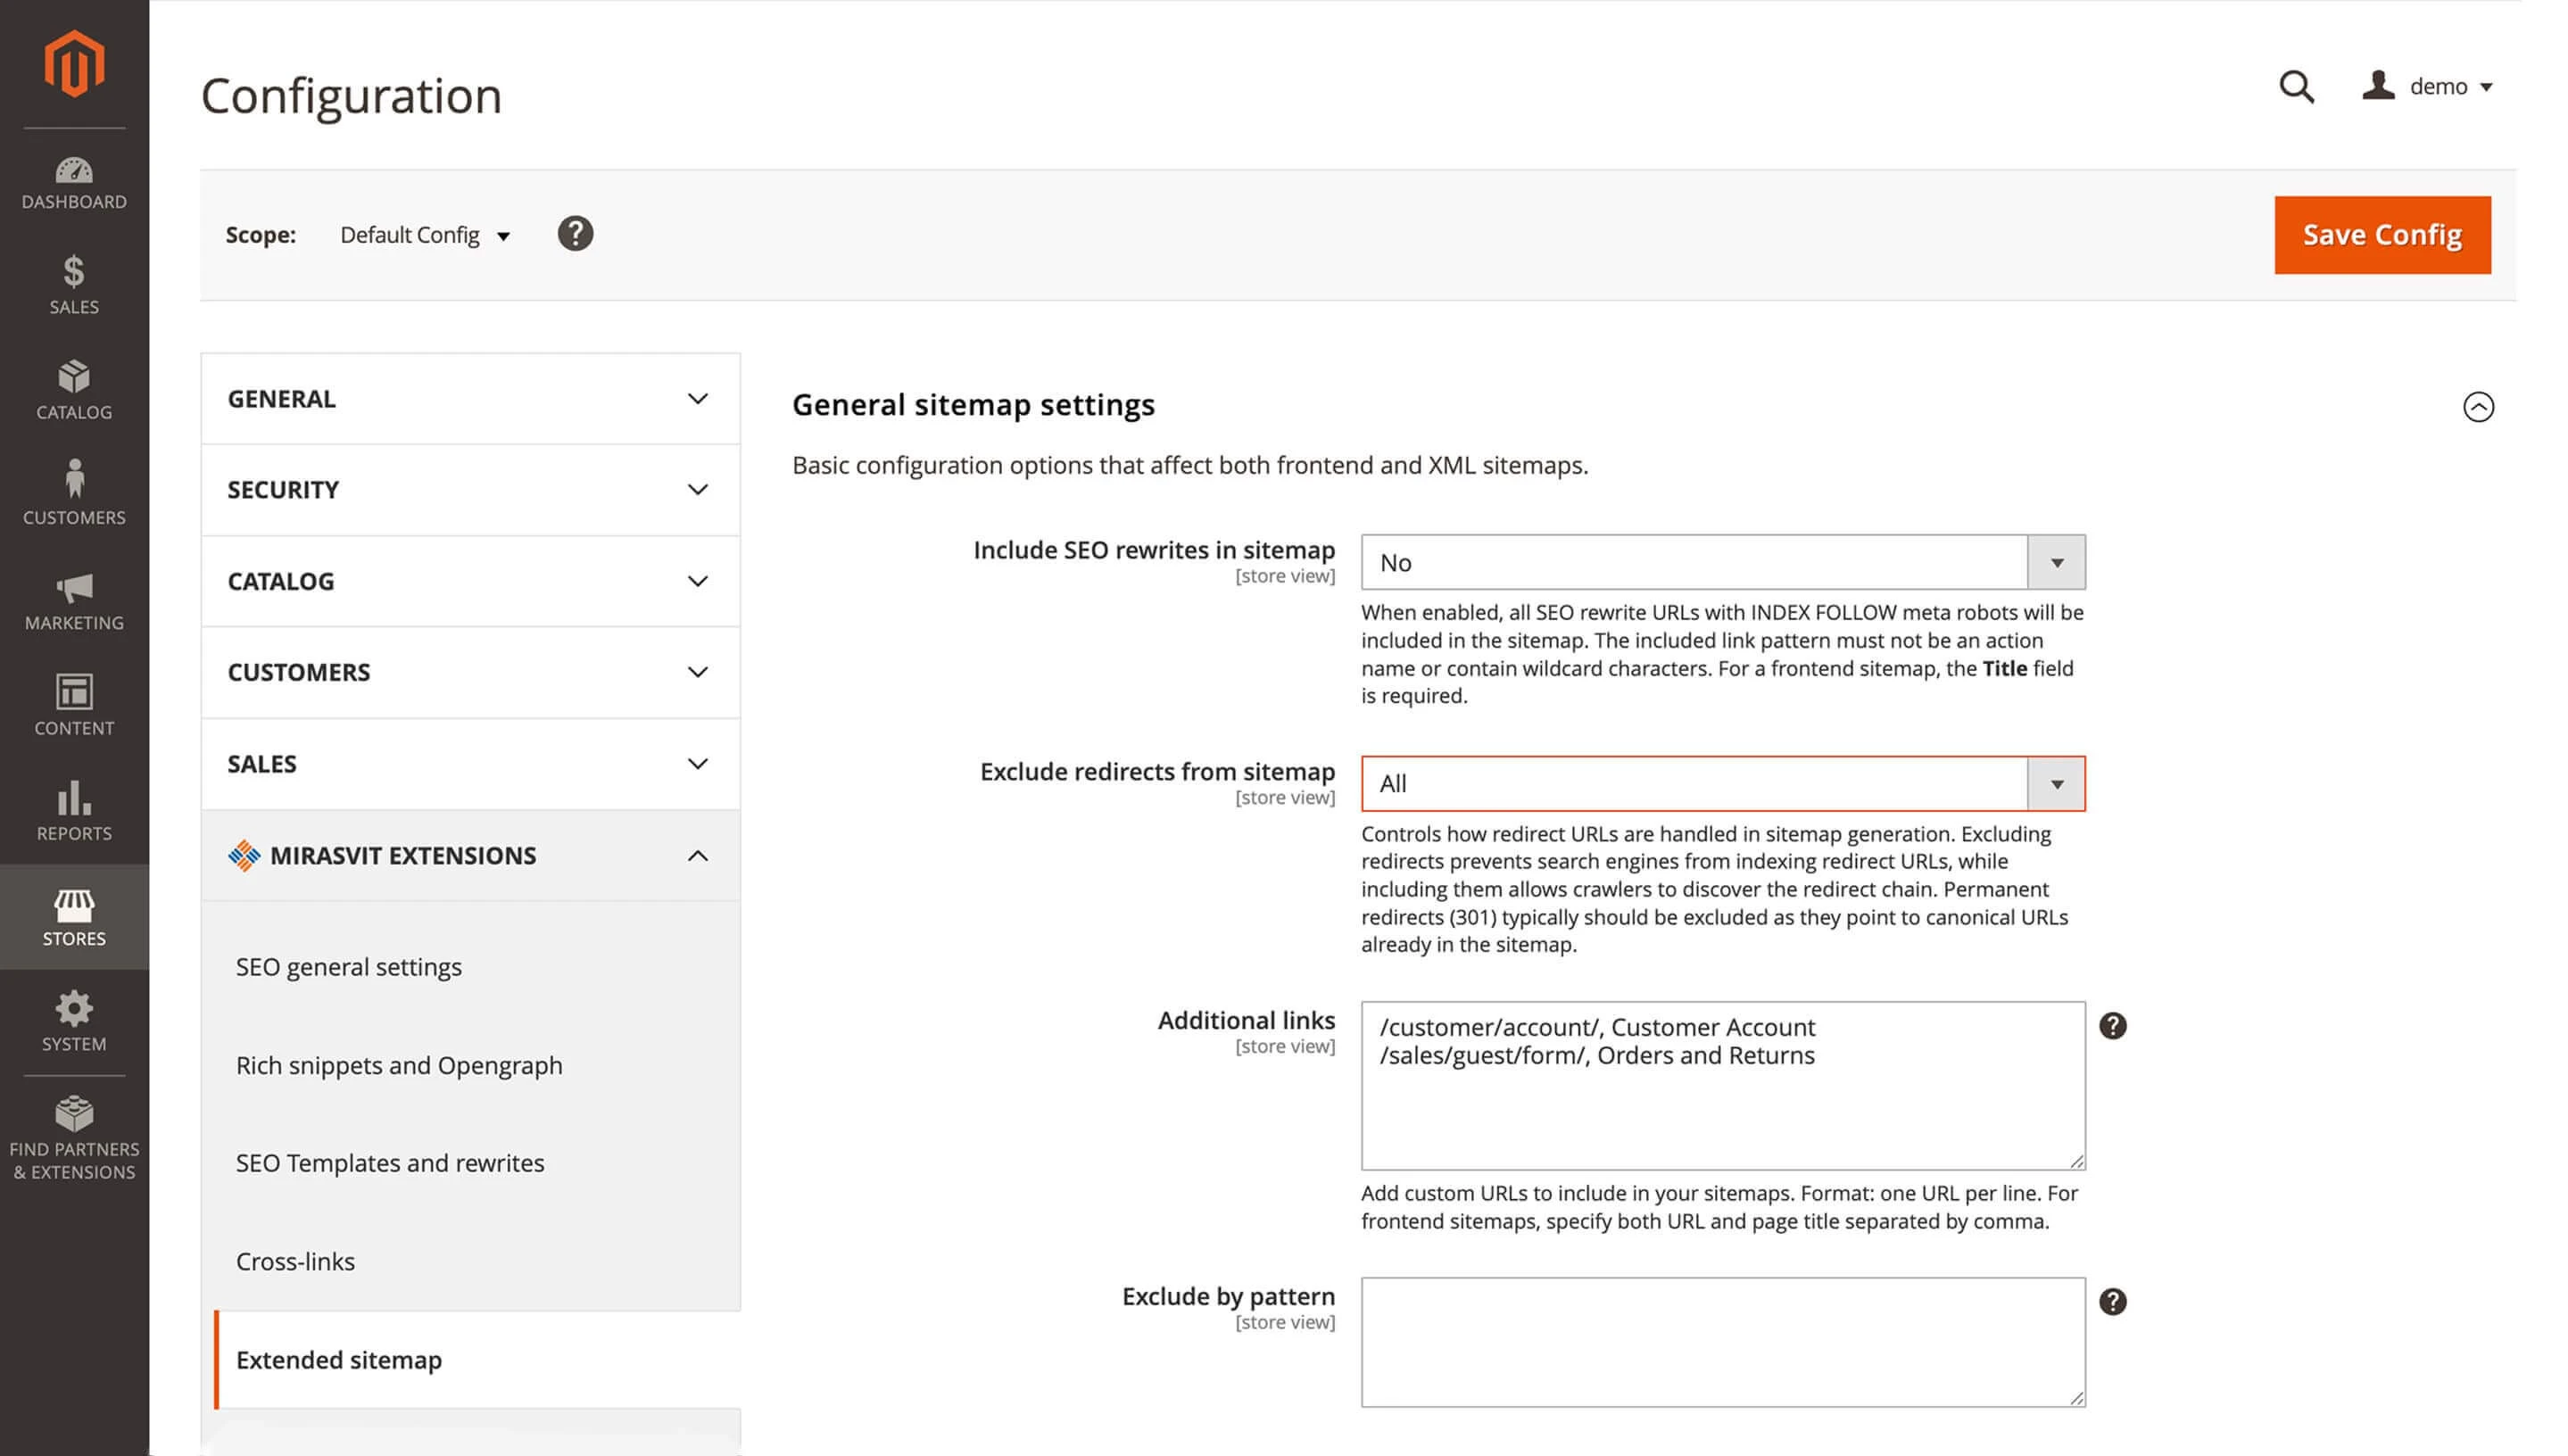2568x1456 pixels.
Task: Open the Catalog sidebar icon
Action: pyautogui.click(x=73, y=391)
